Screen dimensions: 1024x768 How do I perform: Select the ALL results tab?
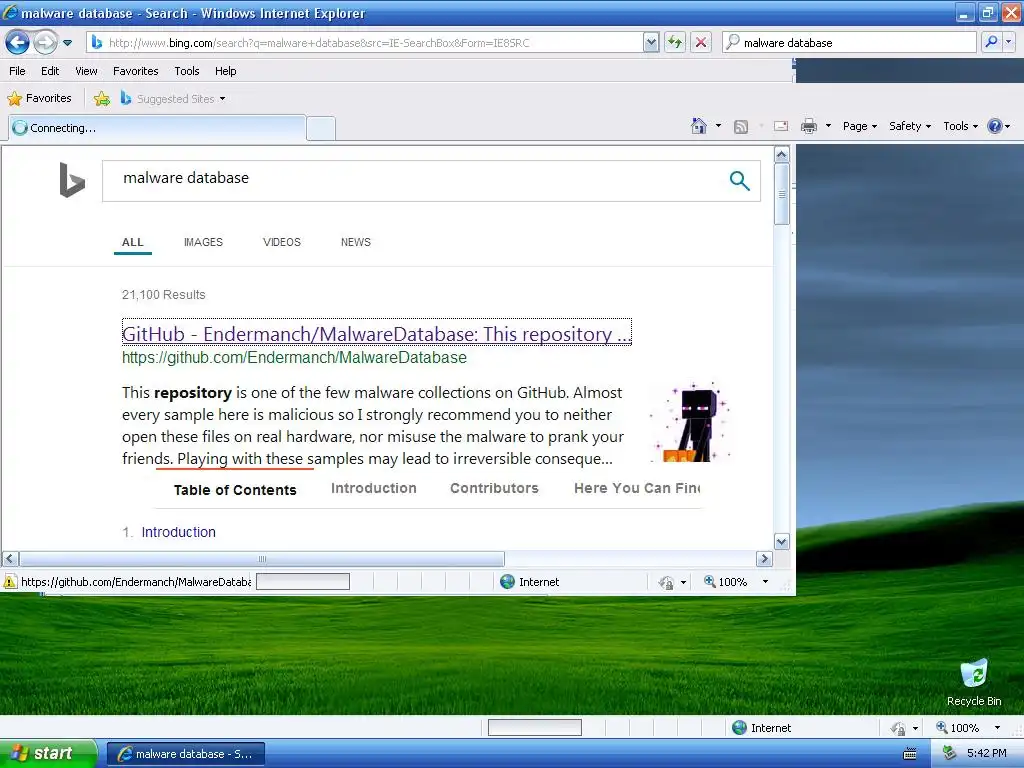(x=133, y=242)
